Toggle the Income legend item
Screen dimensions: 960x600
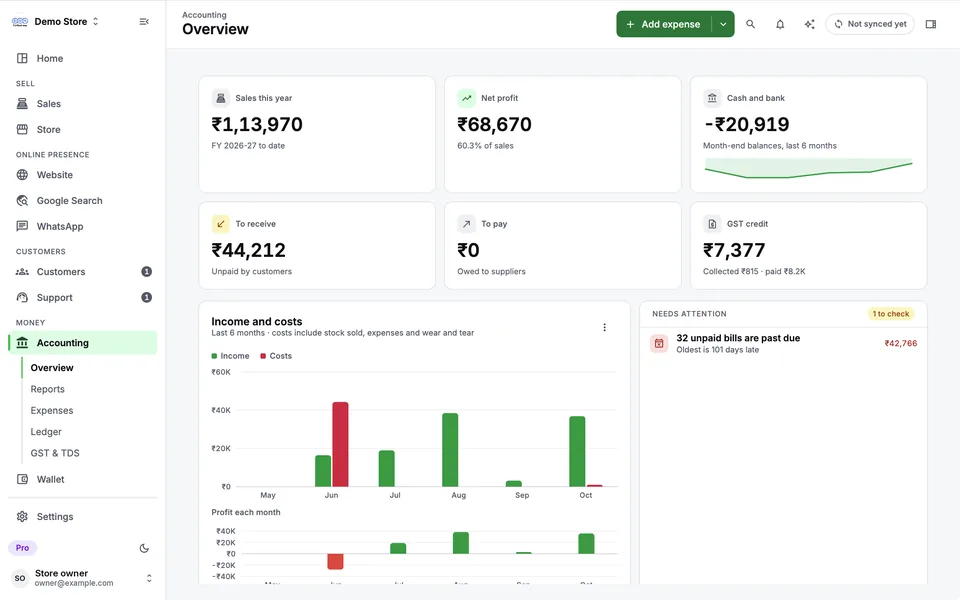230,356
